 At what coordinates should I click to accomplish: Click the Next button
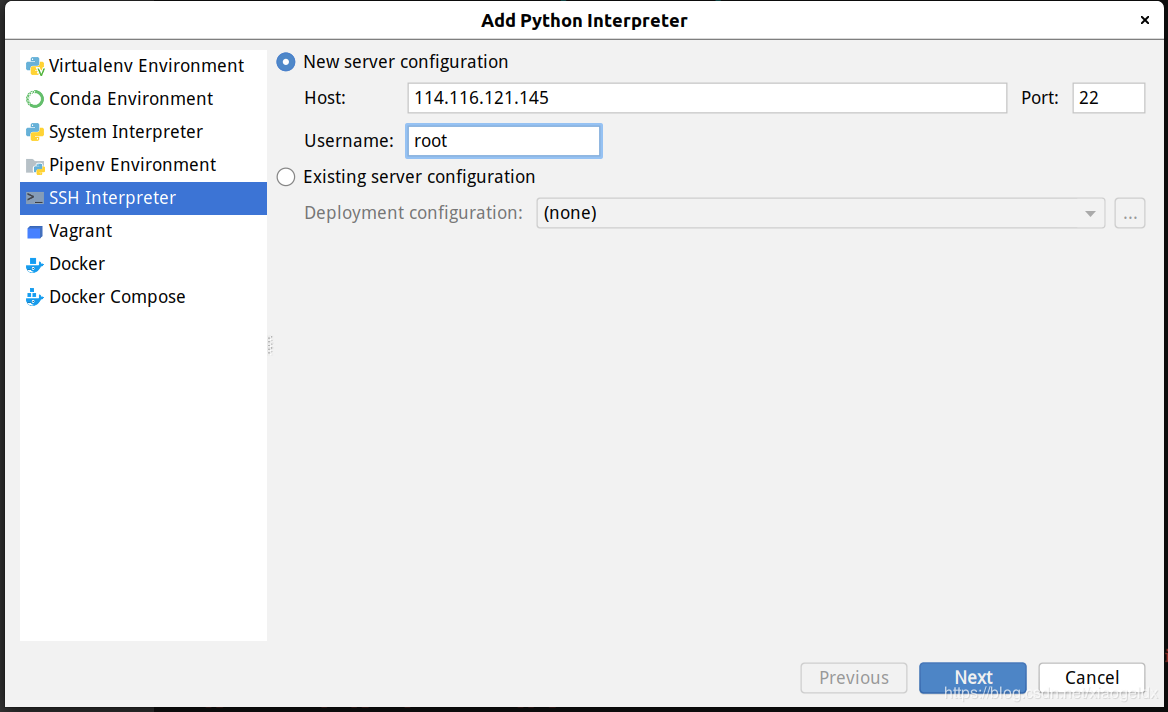[972, 678]
